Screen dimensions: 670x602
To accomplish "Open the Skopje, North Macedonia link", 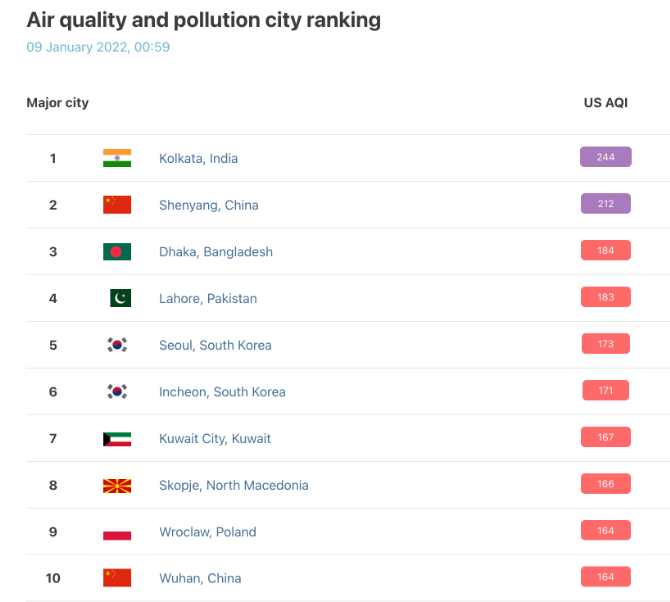I will (x=234, y=485).
